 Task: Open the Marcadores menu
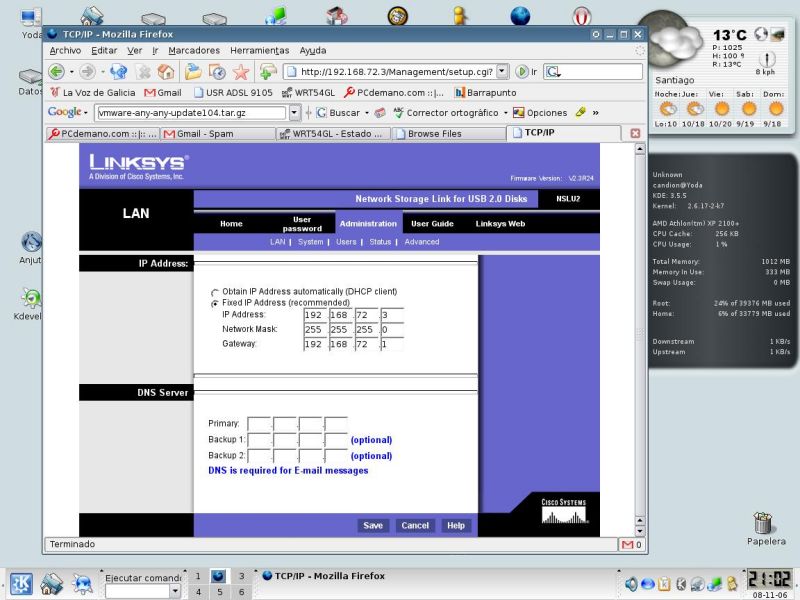click(194, 51)
